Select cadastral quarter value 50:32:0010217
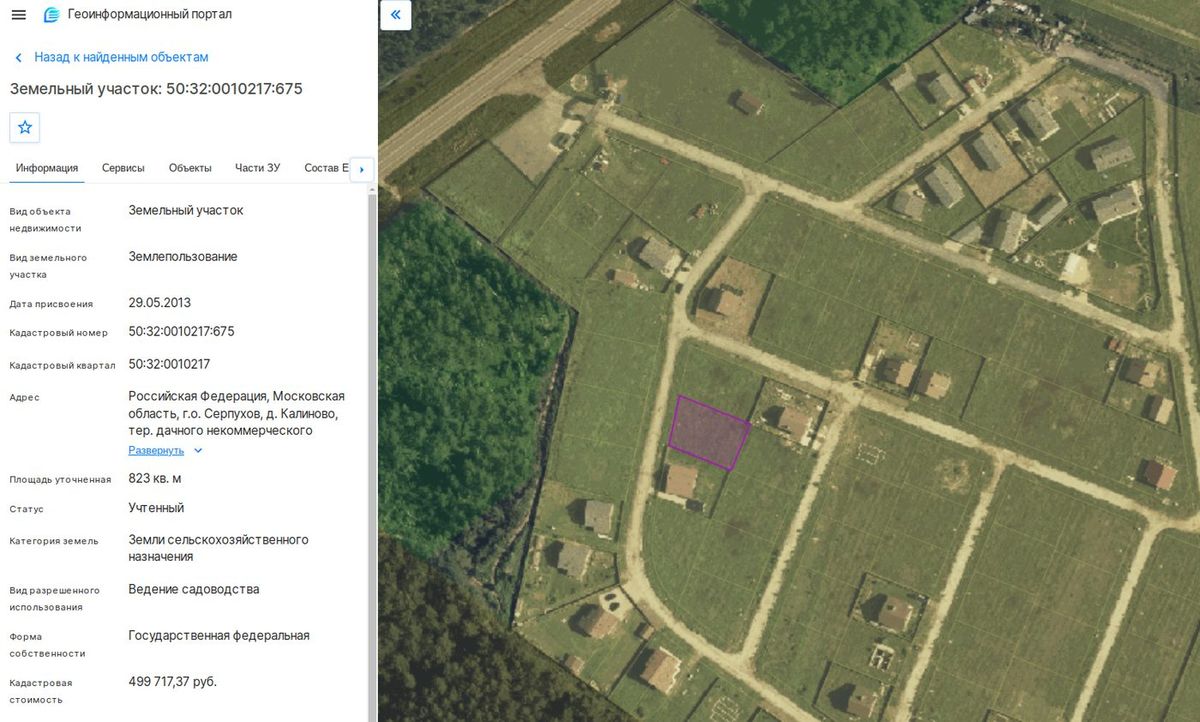 pos(169,364)
